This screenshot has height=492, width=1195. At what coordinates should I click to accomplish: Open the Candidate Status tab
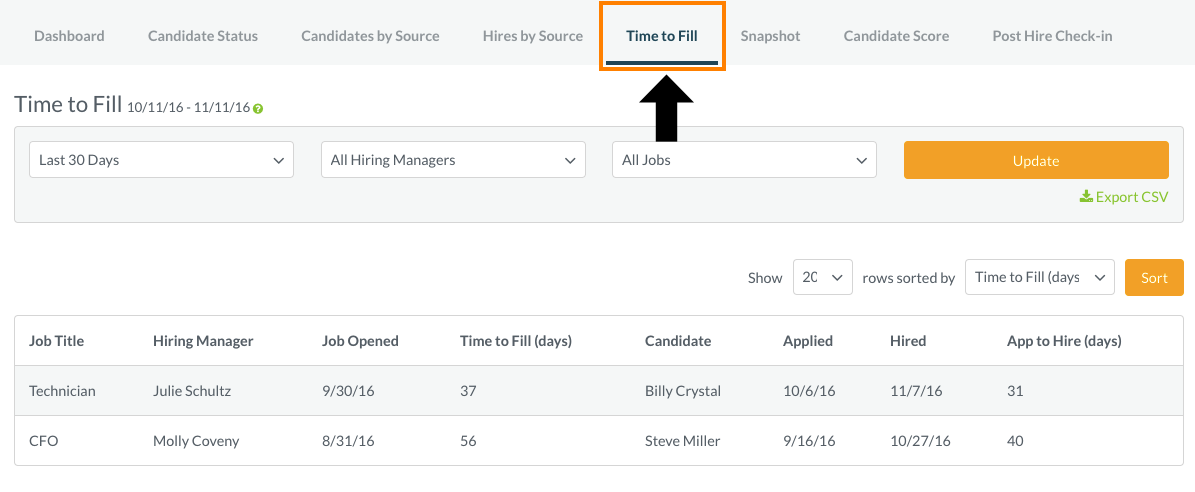[203, 36]
